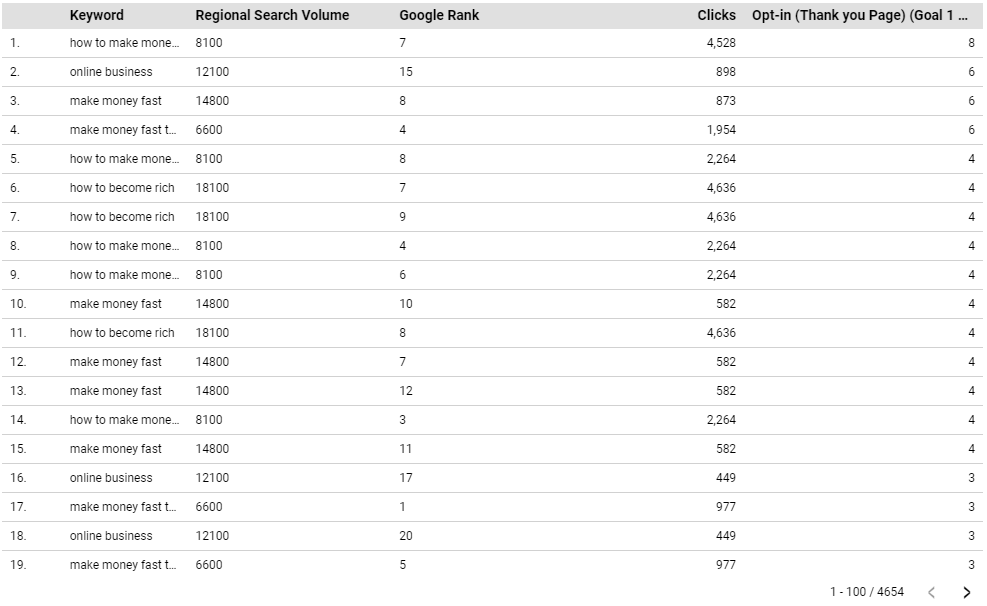Click "online business" keyword in row 2
The width and height of the screenshot is (987, 606).
(111, 72)
